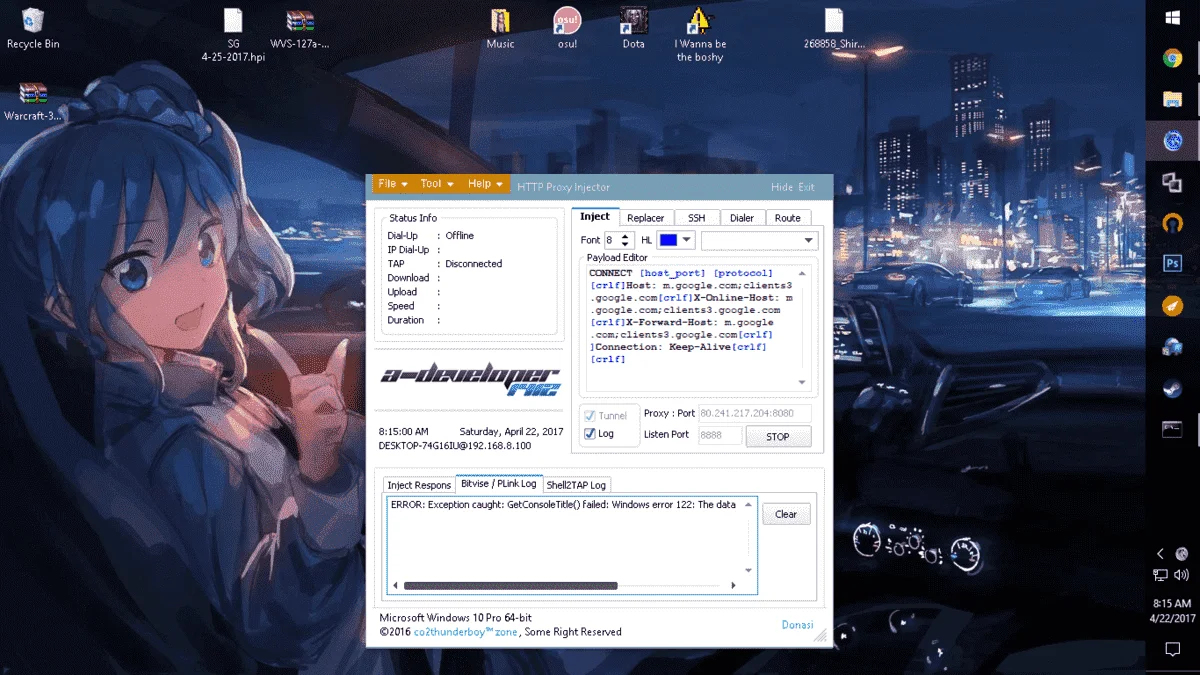Open the Action Center notification icon
The height and width of the screenshot is (675, 1200).
pos(1173,650)
